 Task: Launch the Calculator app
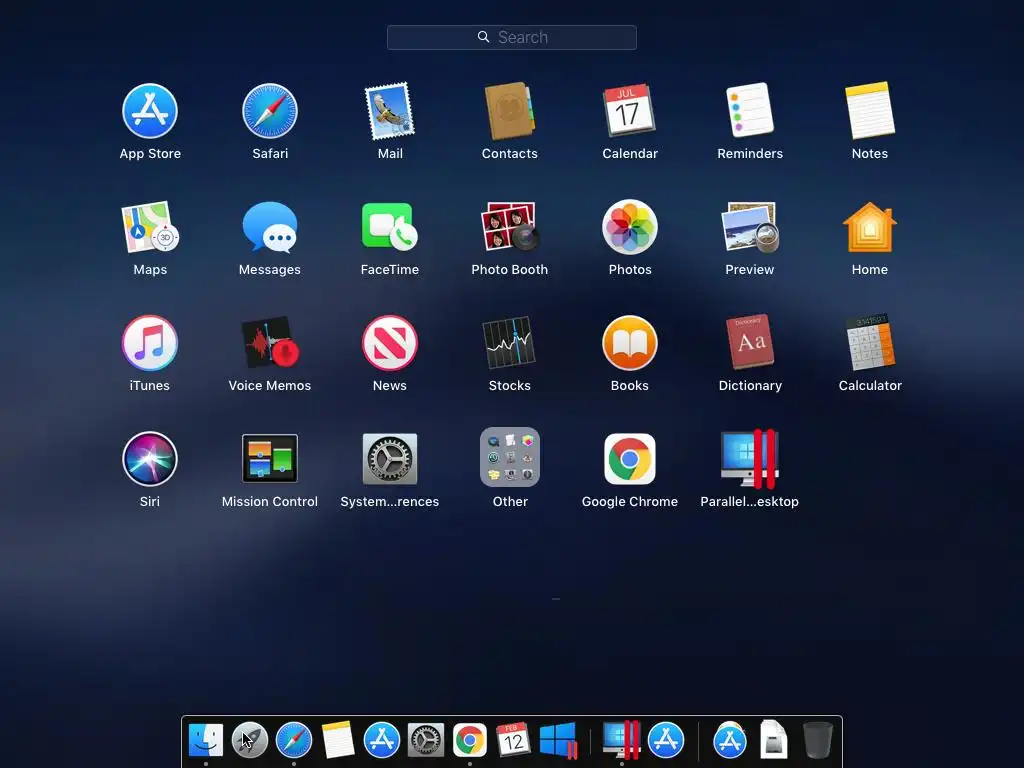click(870, 342)
